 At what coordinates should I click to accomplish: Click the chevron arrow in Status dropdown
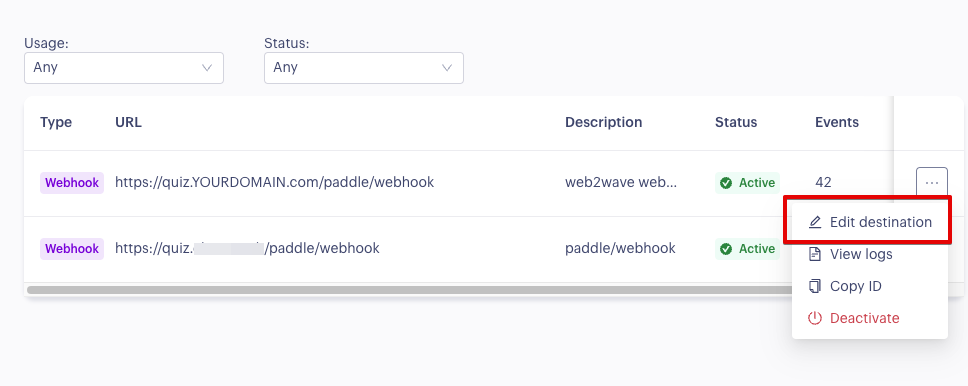click(x=448, y=68)
